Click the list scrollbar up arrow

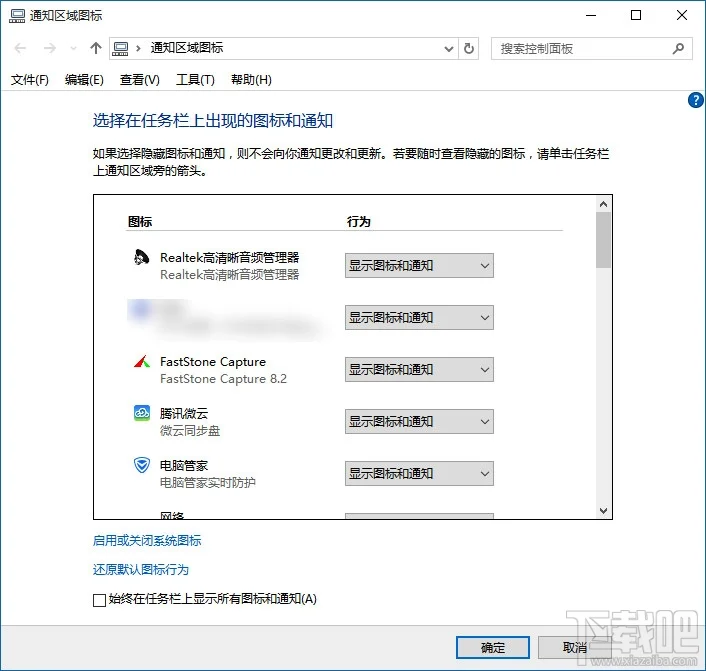[x=603, y=204]
